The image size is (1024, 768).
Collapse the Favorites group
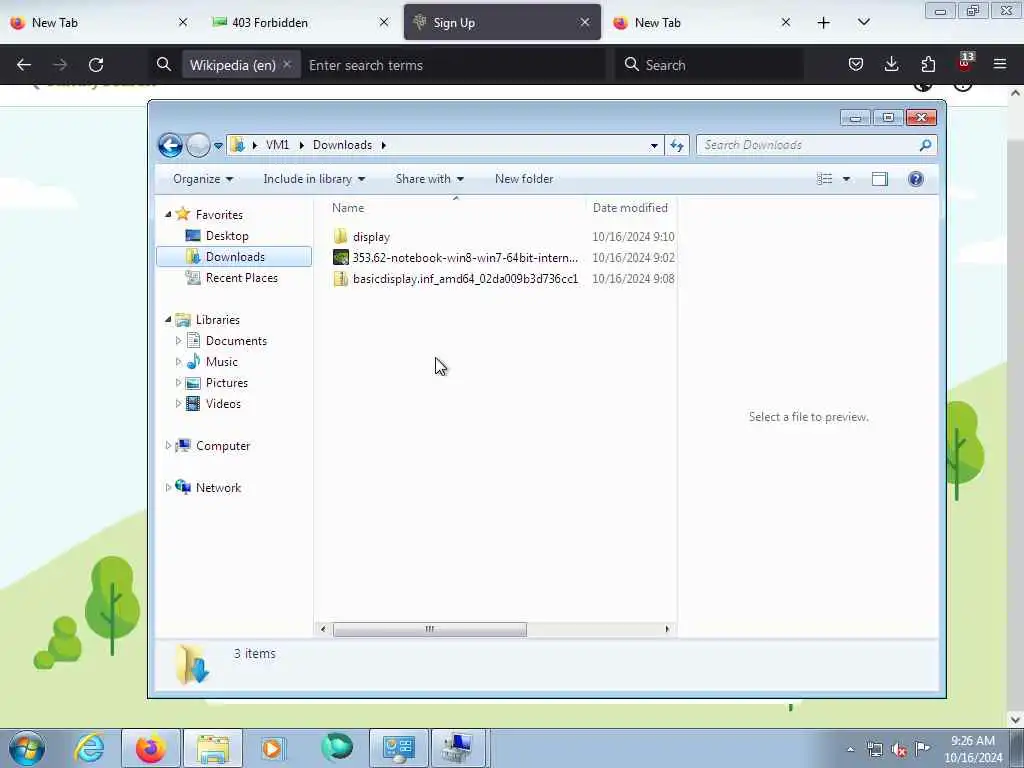pos(168,214)
